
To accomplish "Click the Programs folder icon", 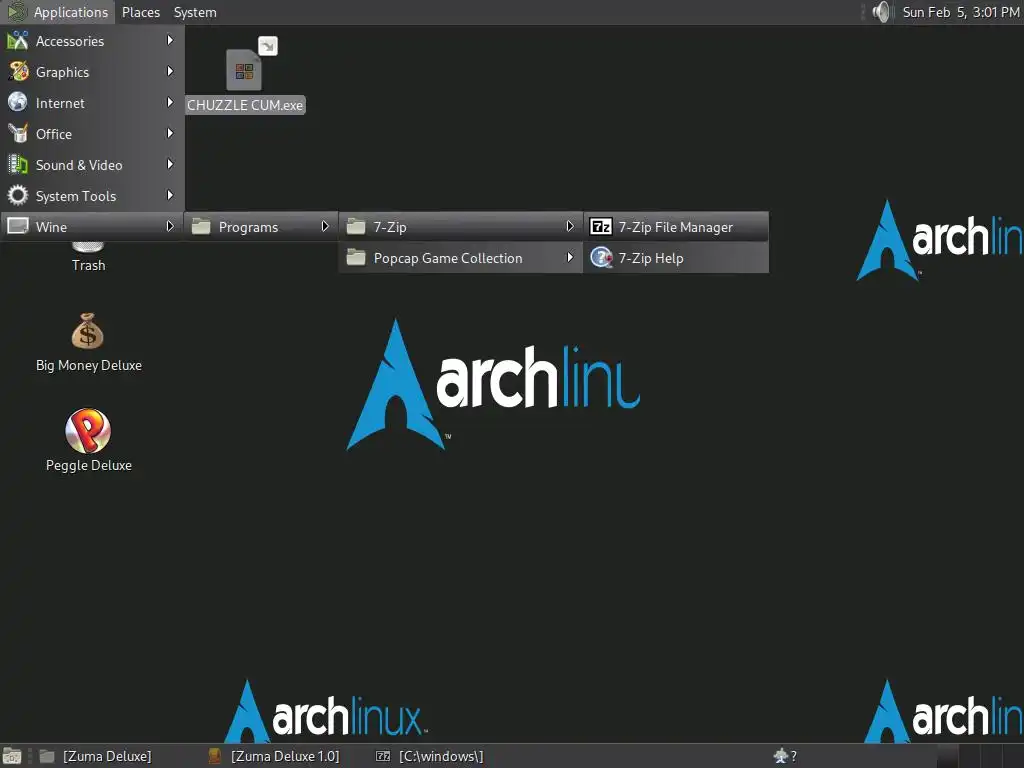I will (201, 227).
